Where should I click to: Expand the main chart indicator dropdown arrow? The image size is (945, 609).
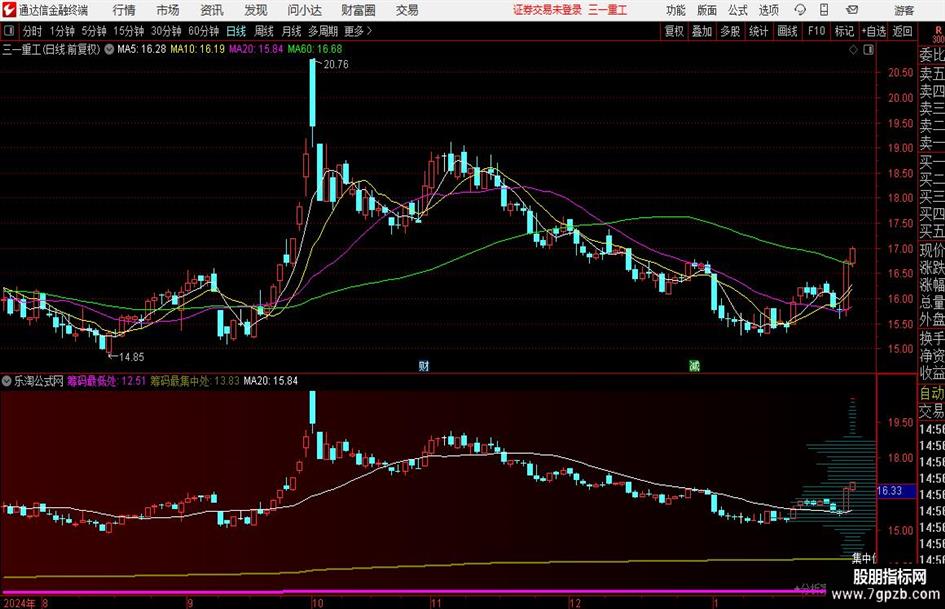point(109,49)
